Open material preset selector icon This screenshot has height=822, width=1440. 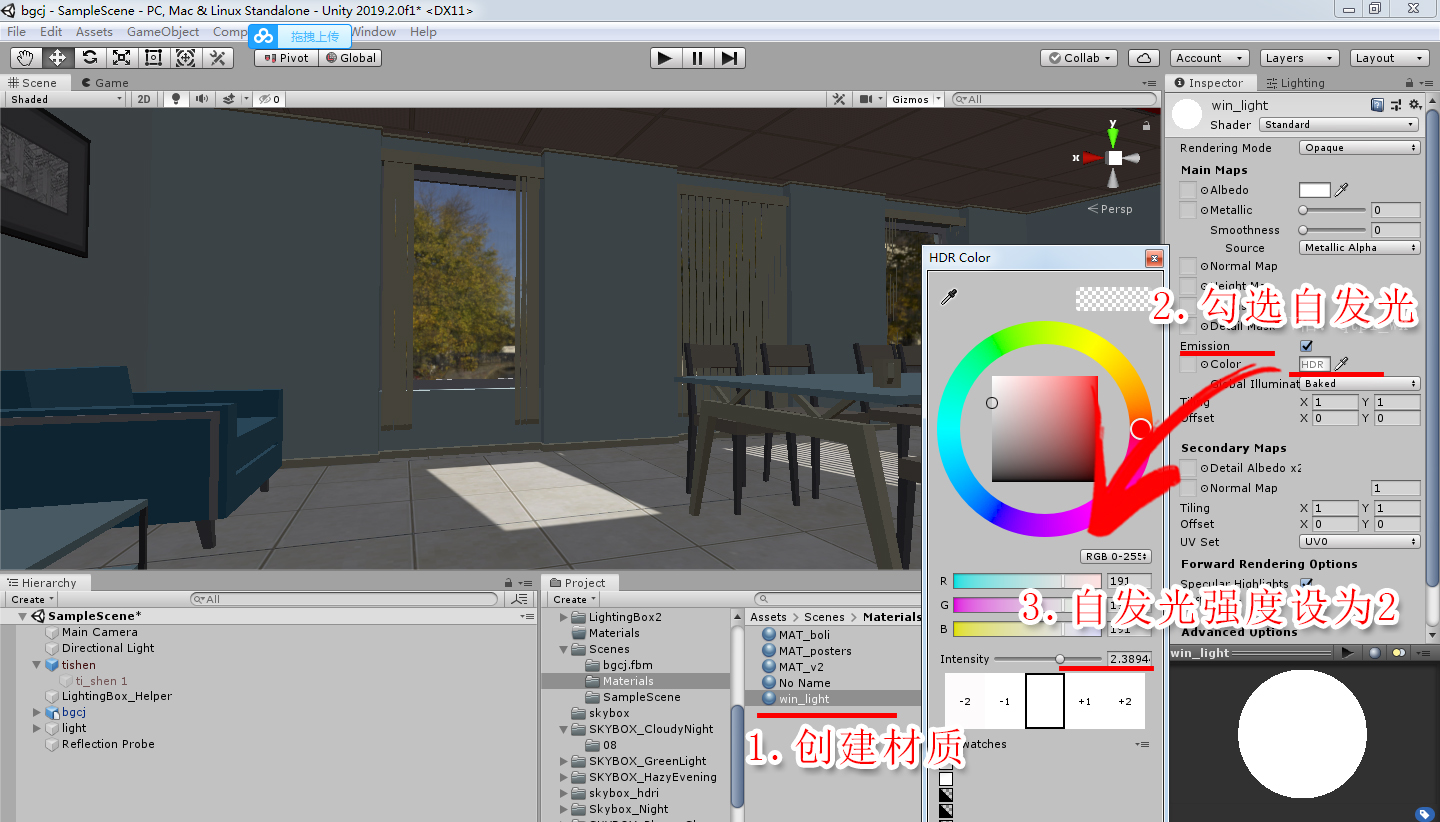click(x=1397, y=105)
